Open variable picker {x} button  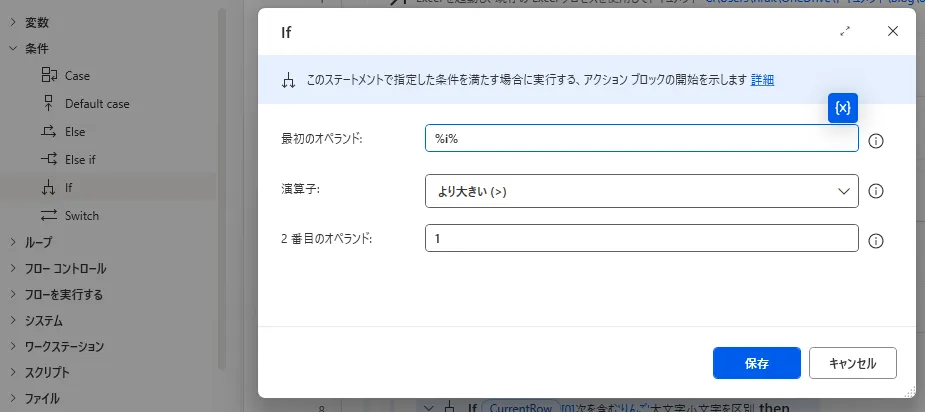pyautogui.click(x=843, y=108)
